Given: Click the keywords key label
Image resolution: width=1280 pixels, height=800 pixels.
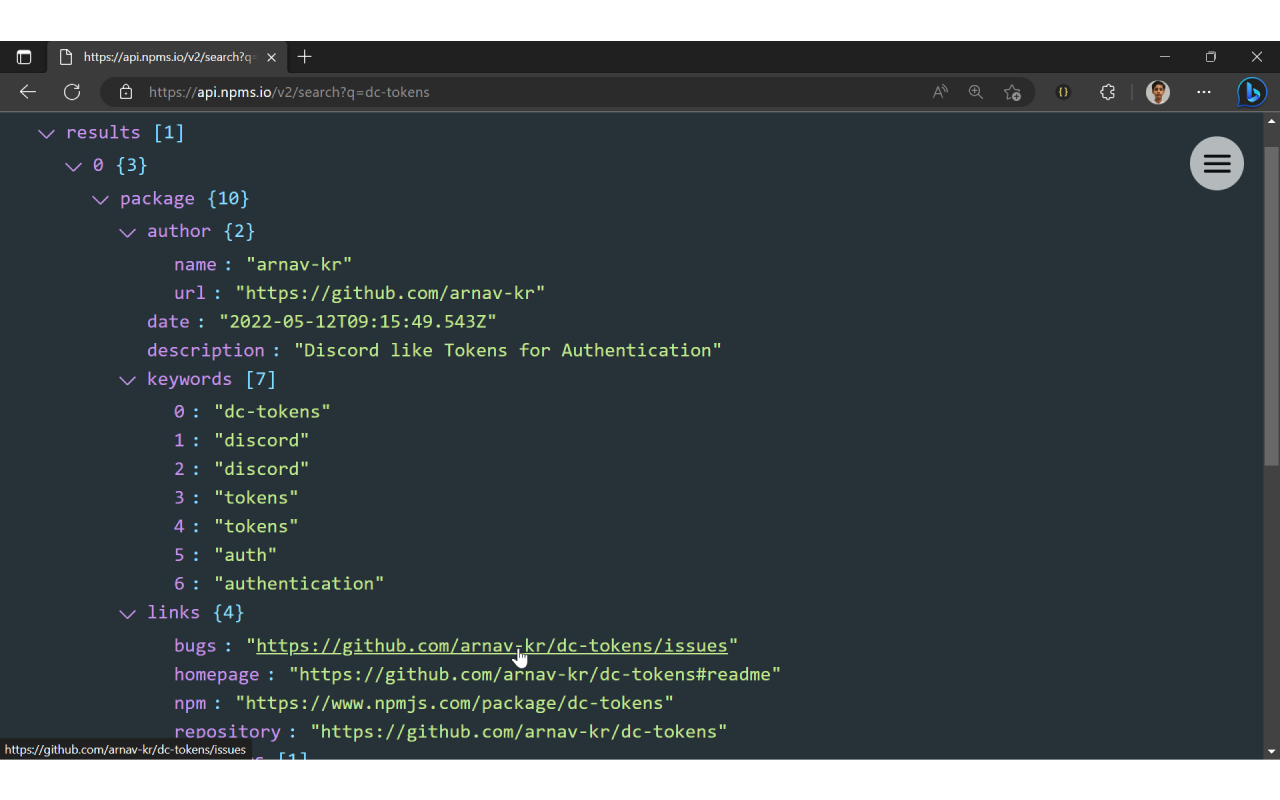Looking at the screenshot, I should pyautogui.click(x=189, y=380).
